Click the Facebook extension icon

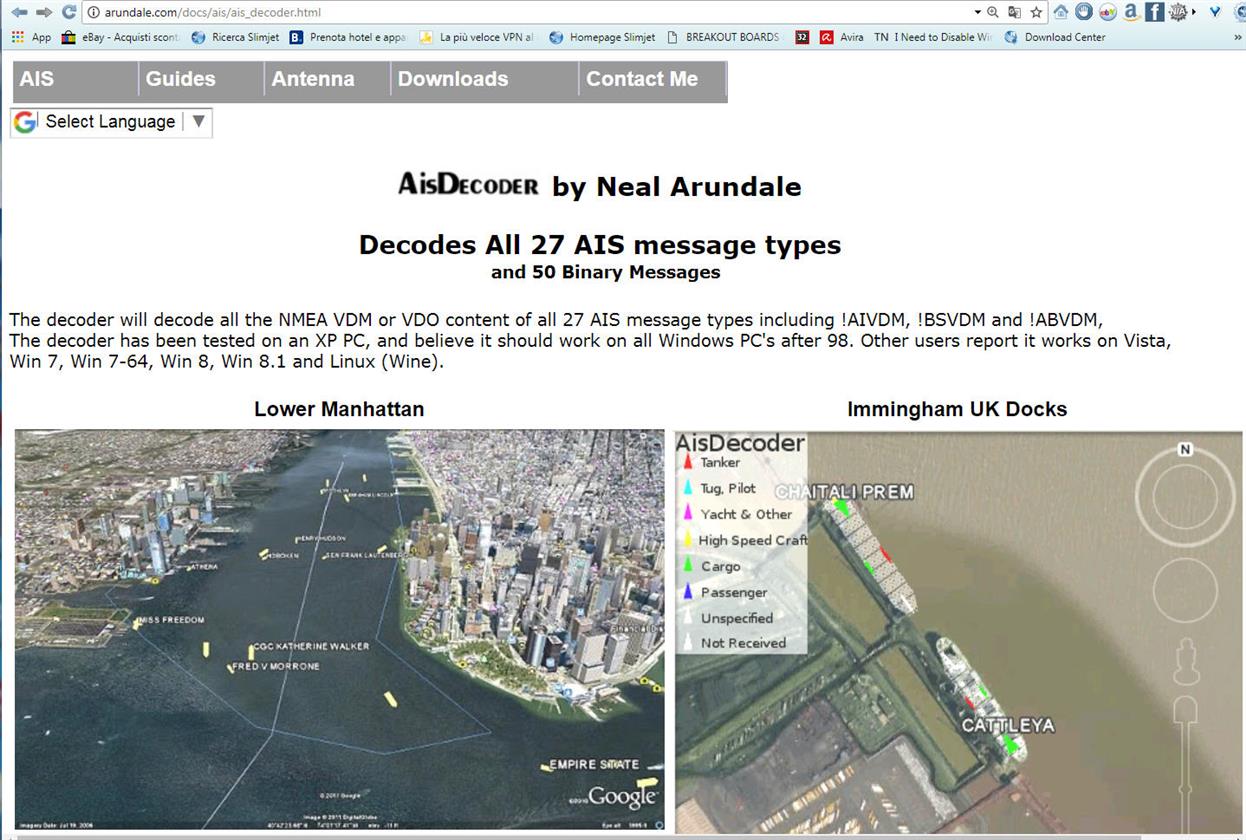pos(1154,12)
